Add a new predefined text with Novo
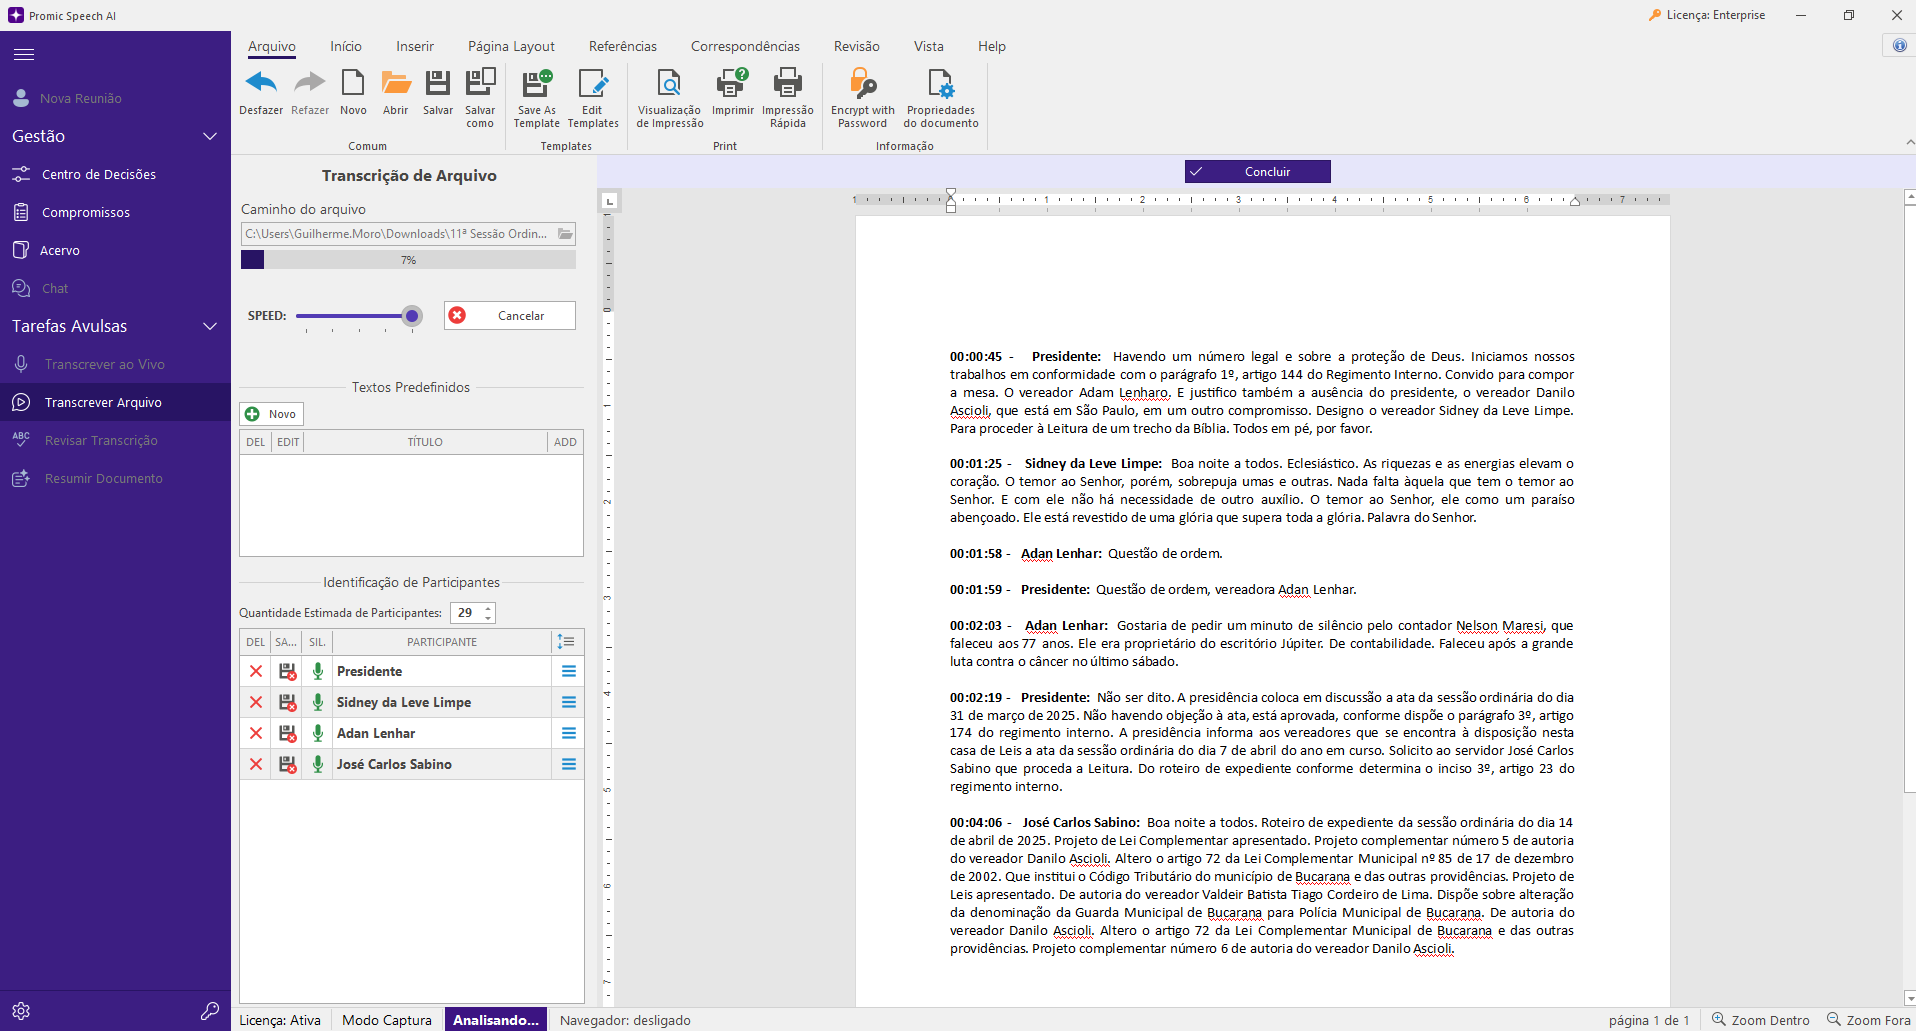Image resolution: width=1916 pixels, height=1031 pixels. click(x=271, y=414)
